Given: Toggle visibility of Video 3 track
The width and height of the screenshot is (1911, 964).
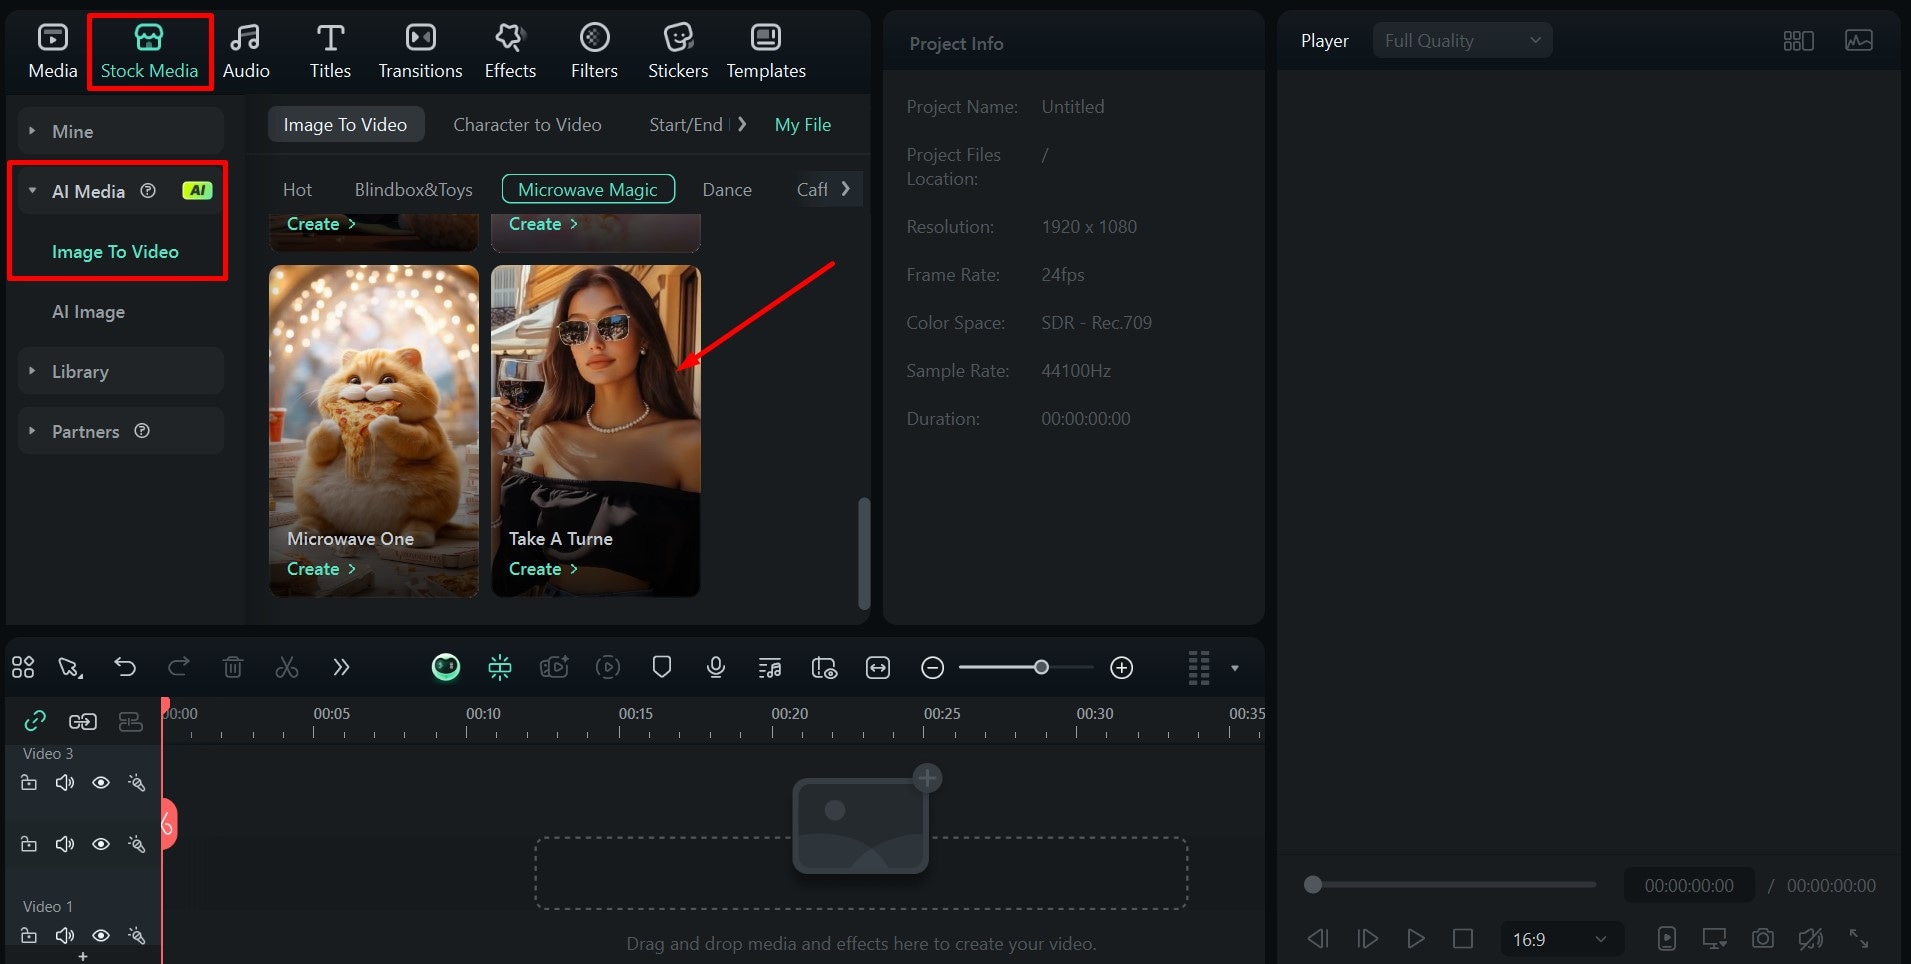Looking at the screenshot, I should pos(101,783).
